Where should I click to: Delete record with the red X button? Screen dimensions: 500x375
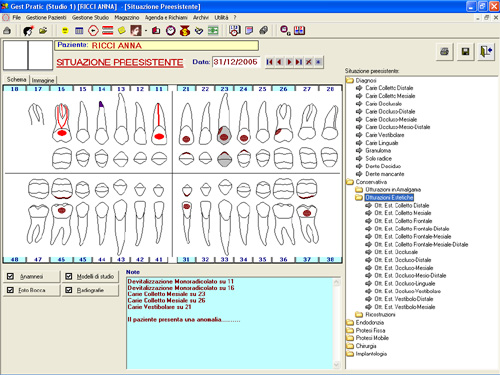tap(309, 62)
